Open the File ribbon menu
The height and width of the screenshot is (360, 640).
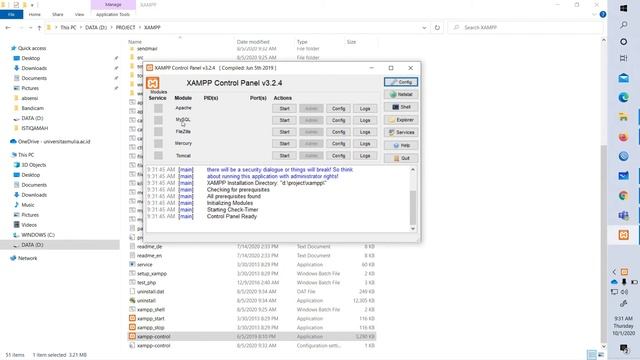[11, 15]
